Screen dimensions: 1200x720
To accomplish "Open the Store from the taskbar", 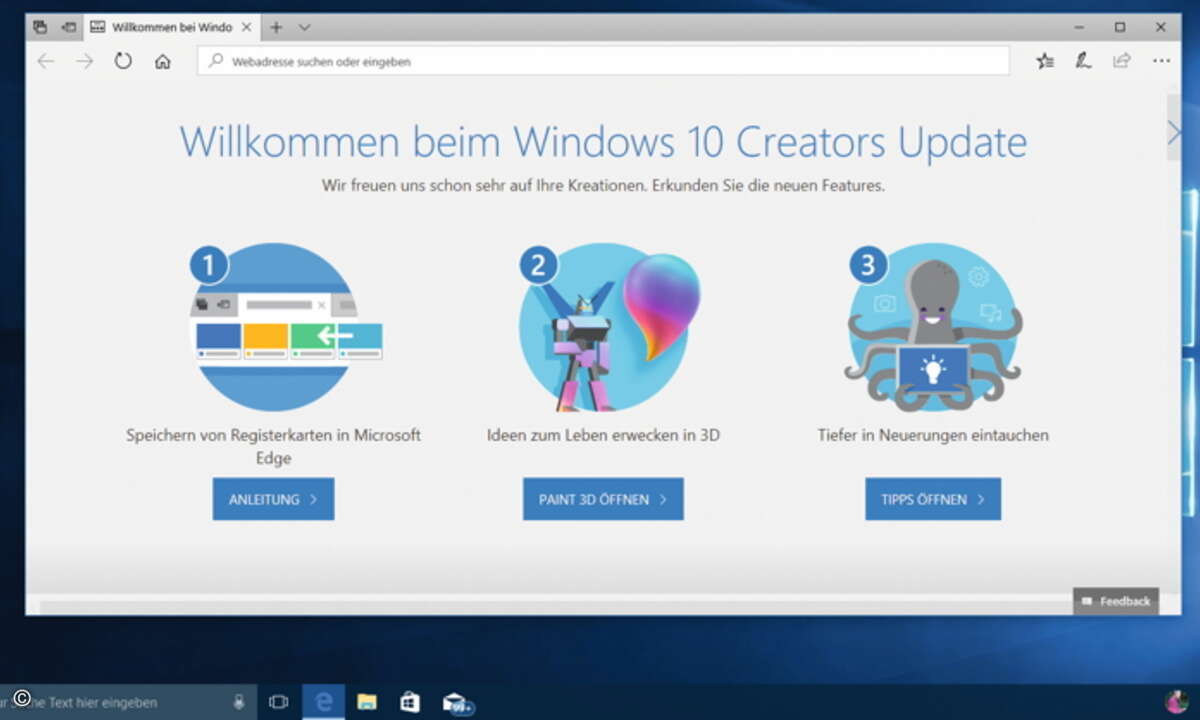I will point(410,702).
